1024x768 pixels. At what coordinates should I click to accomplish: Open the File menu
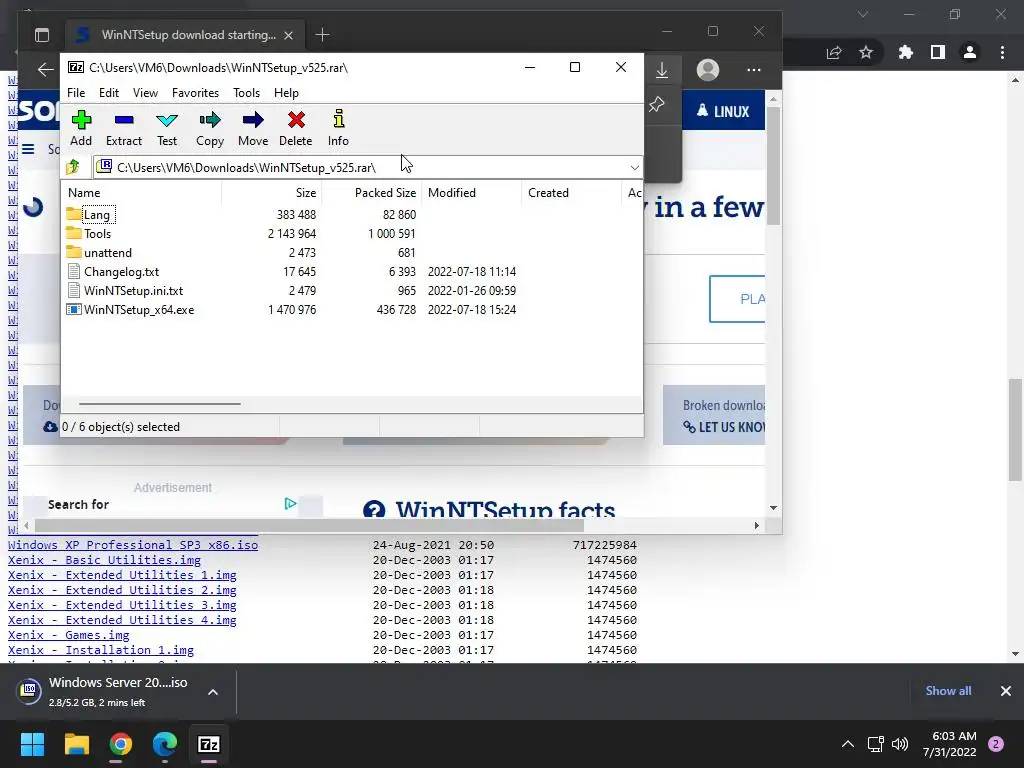tap(76, 93)
